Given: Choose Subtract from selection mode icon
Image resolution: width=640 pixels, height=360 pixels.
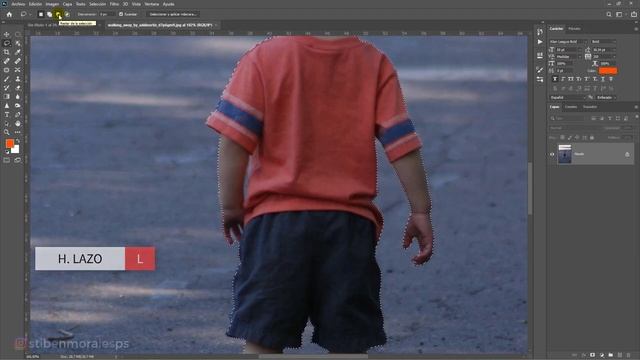Looking at the screenshot, I should (x=58, y=14).
